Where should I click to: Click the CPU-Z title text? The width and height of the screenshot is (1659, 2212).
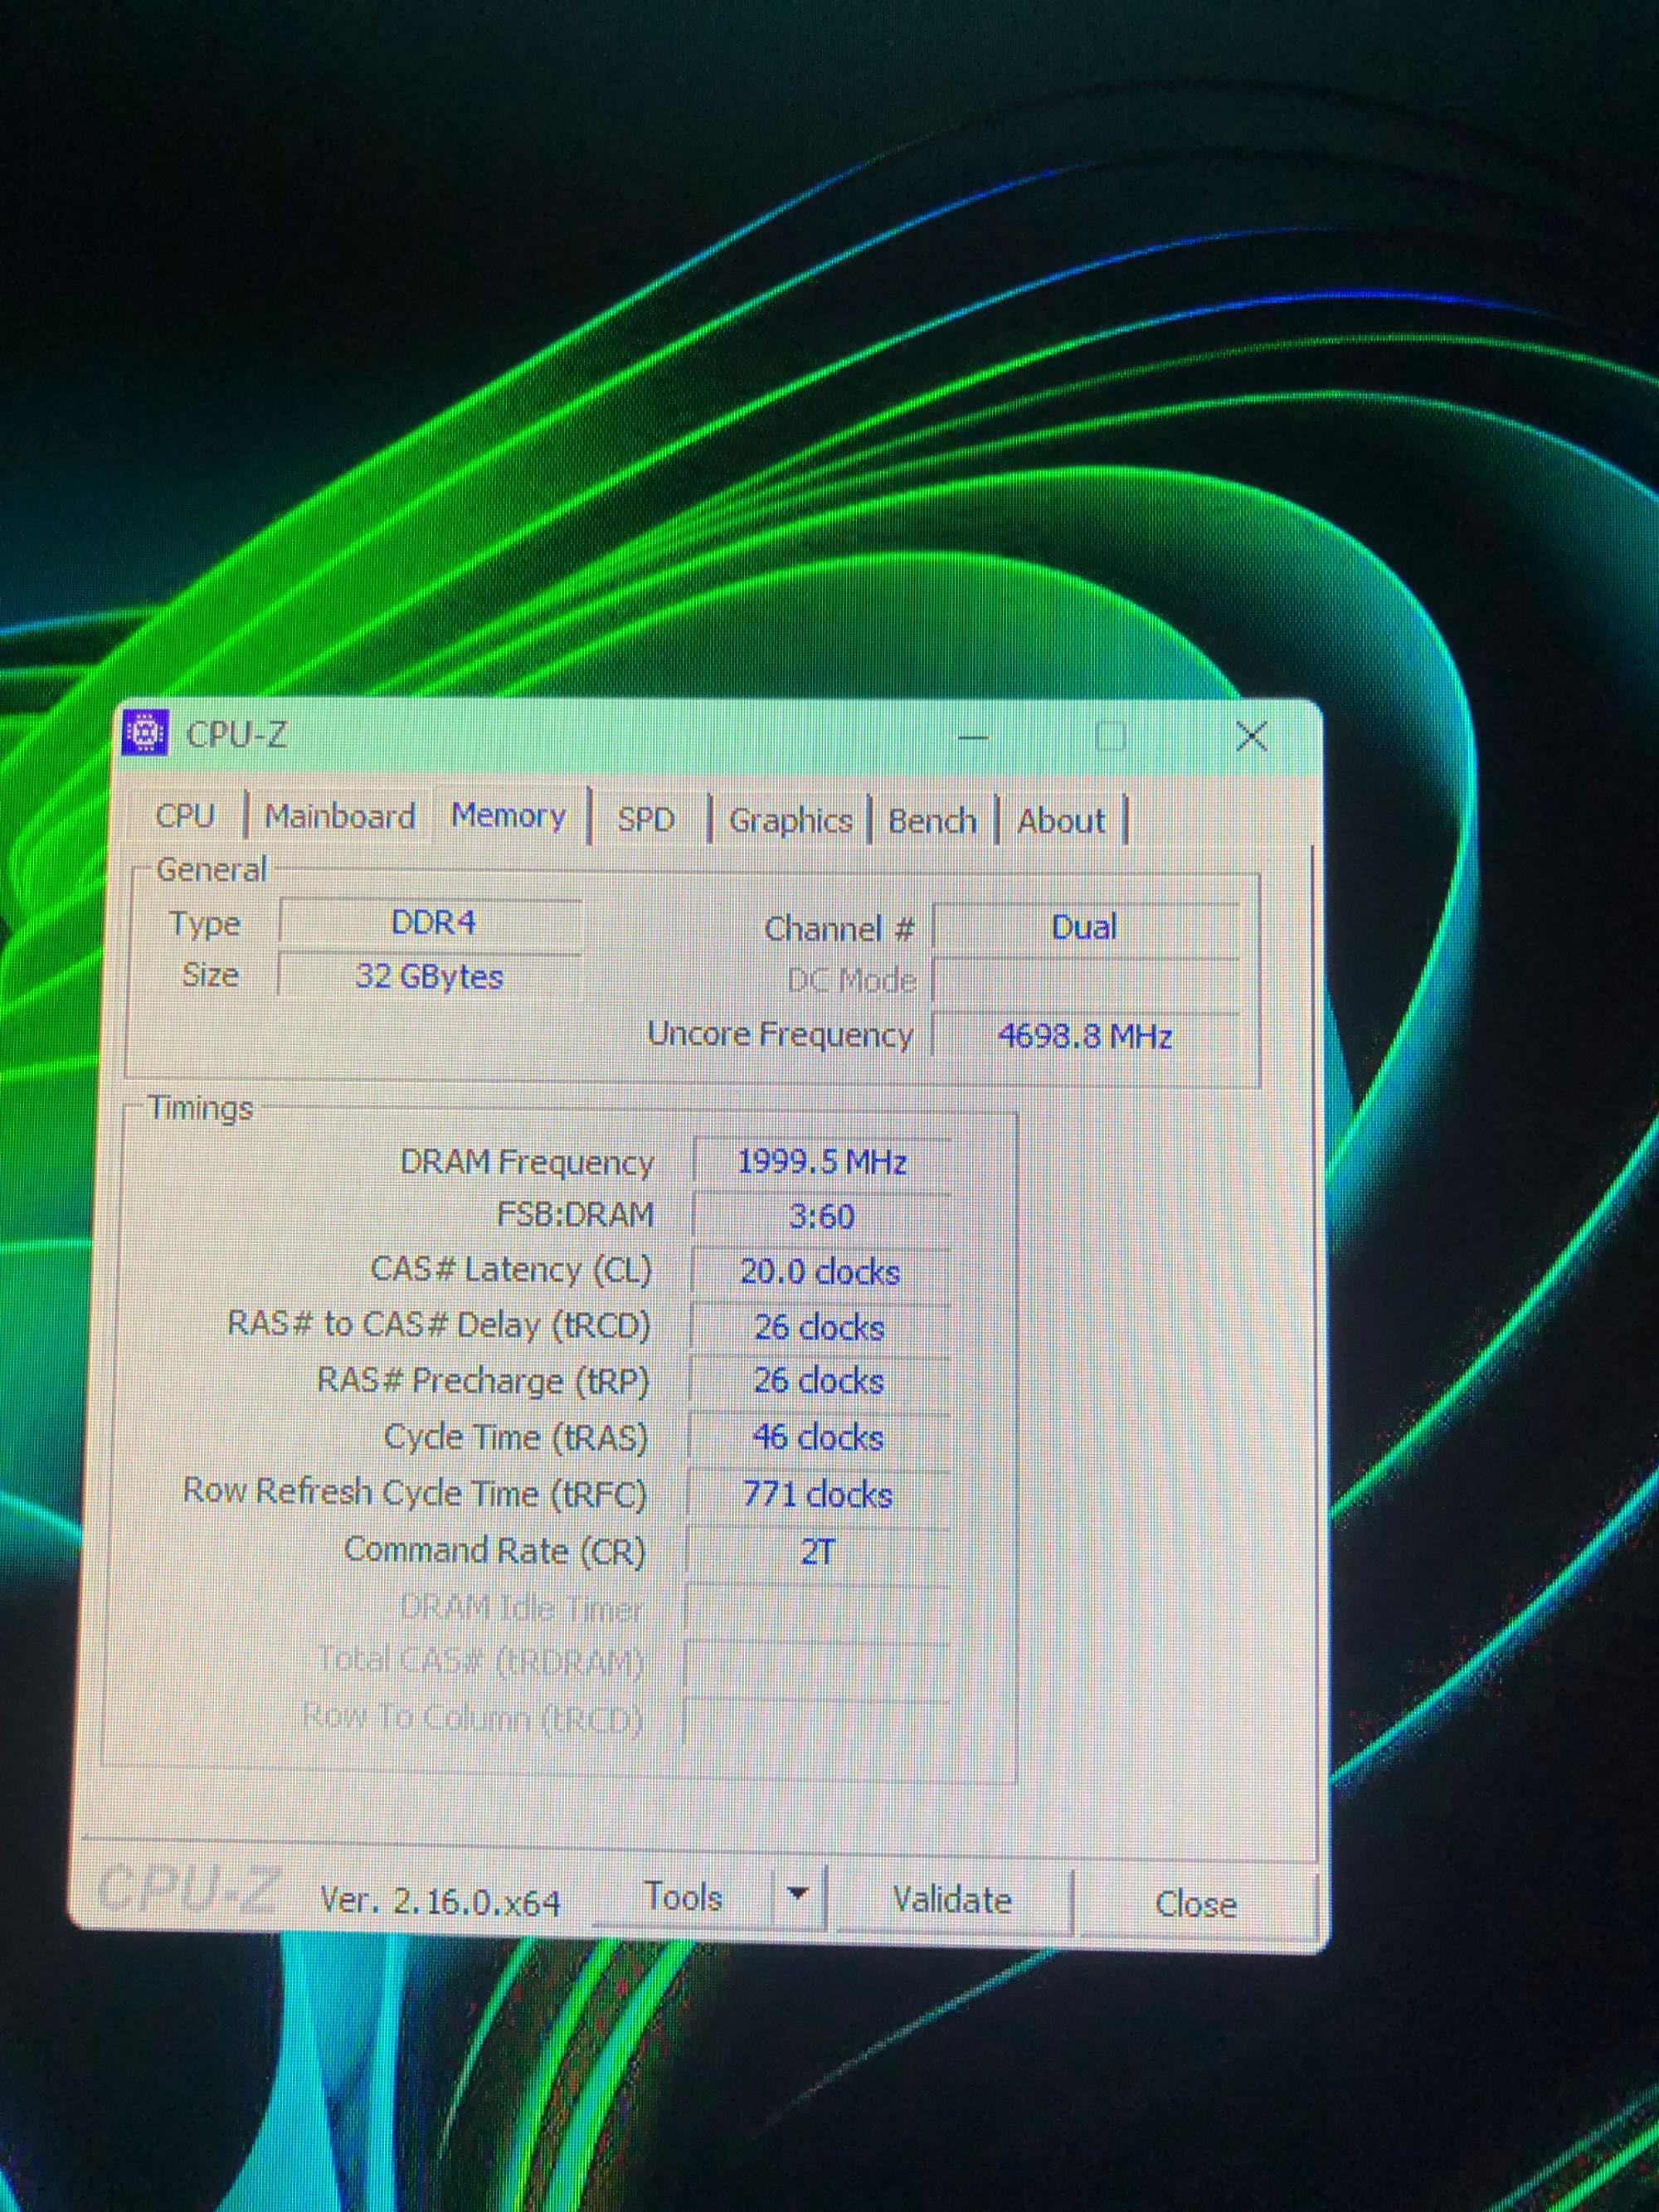pyautogui.click(x=237, y=735)
